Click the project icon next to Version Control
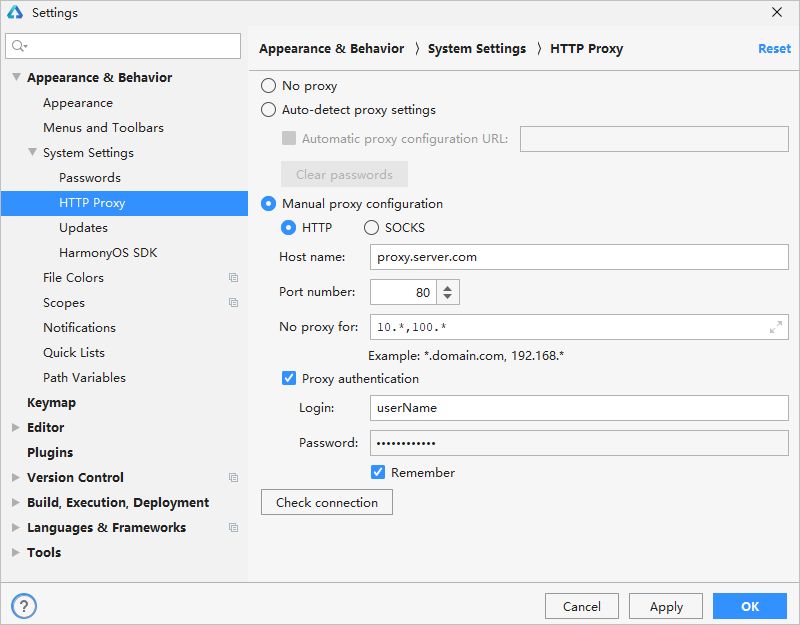The height and width of the screenshot is (625, 800). click(233, 478)
